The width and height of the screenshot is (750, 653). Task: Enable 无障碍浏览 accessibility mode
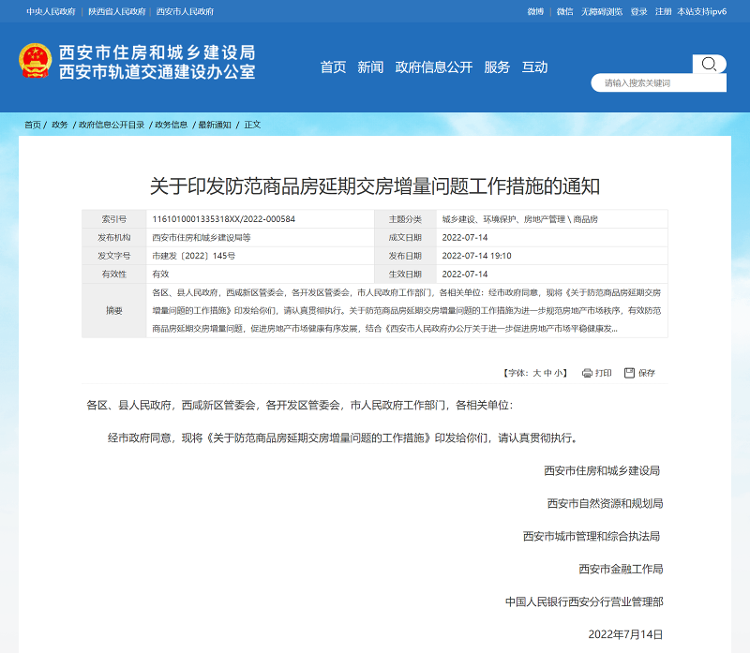tap(601, 11)
